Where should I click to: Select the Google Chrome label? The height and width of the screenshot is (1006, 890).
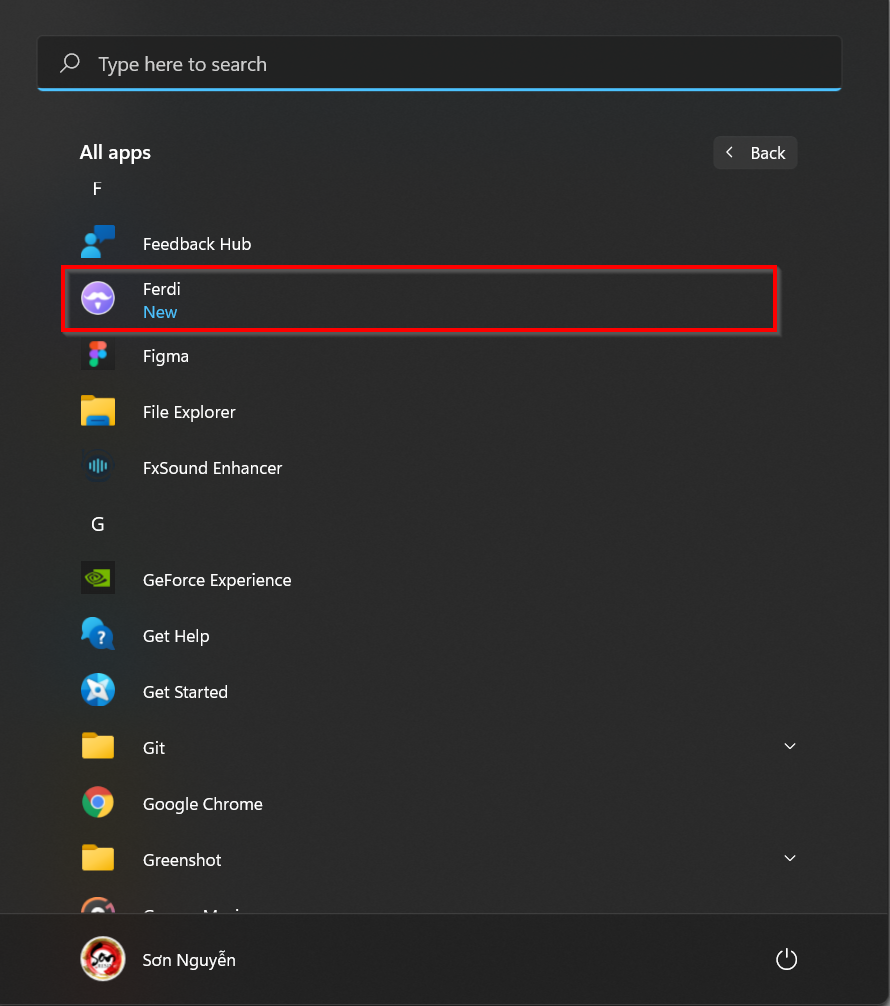203,804
